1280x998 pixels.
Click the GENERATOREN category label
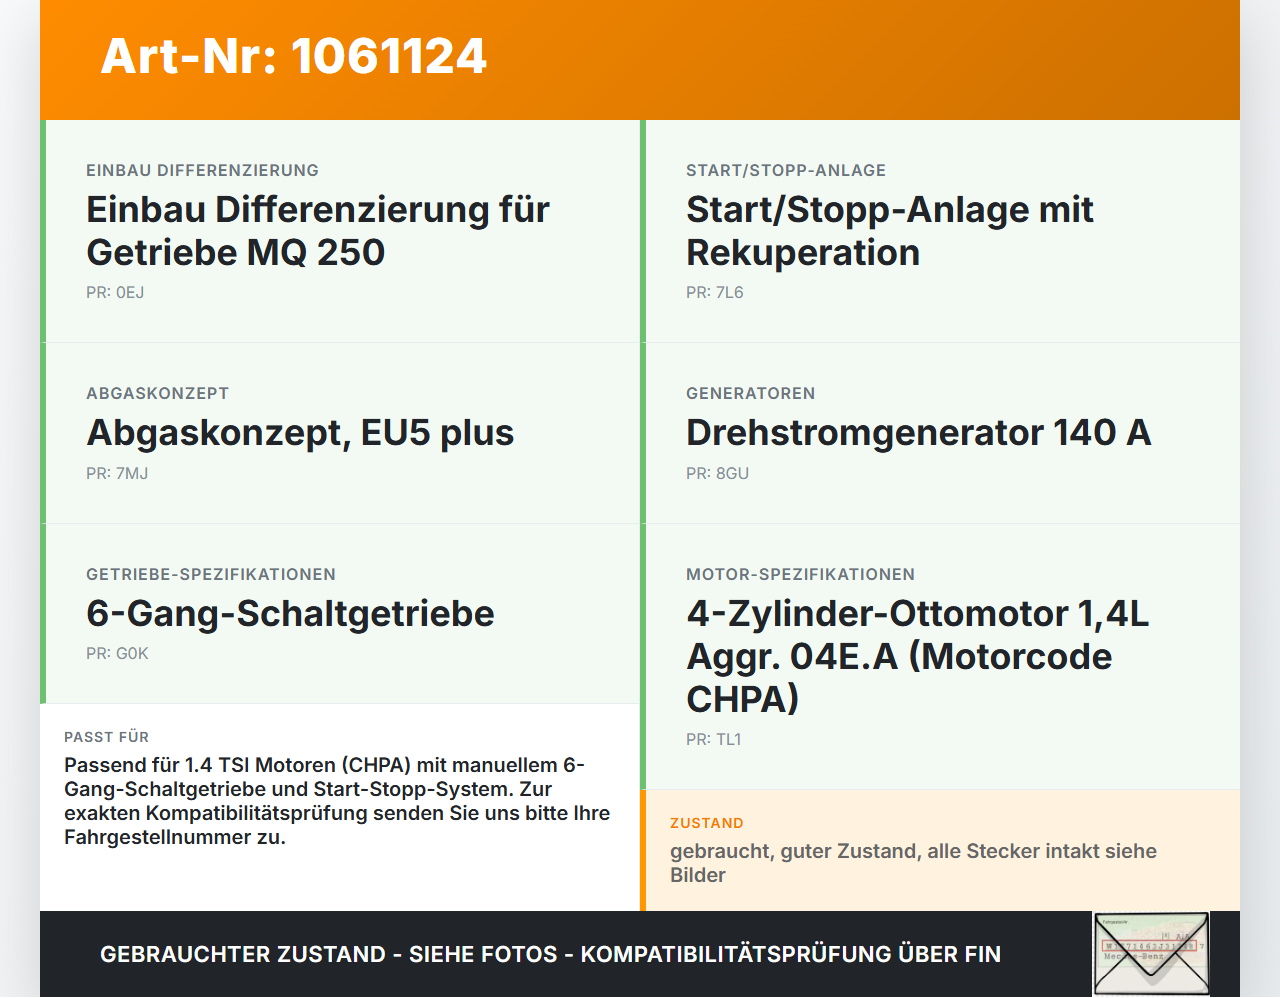pos(751,394)
